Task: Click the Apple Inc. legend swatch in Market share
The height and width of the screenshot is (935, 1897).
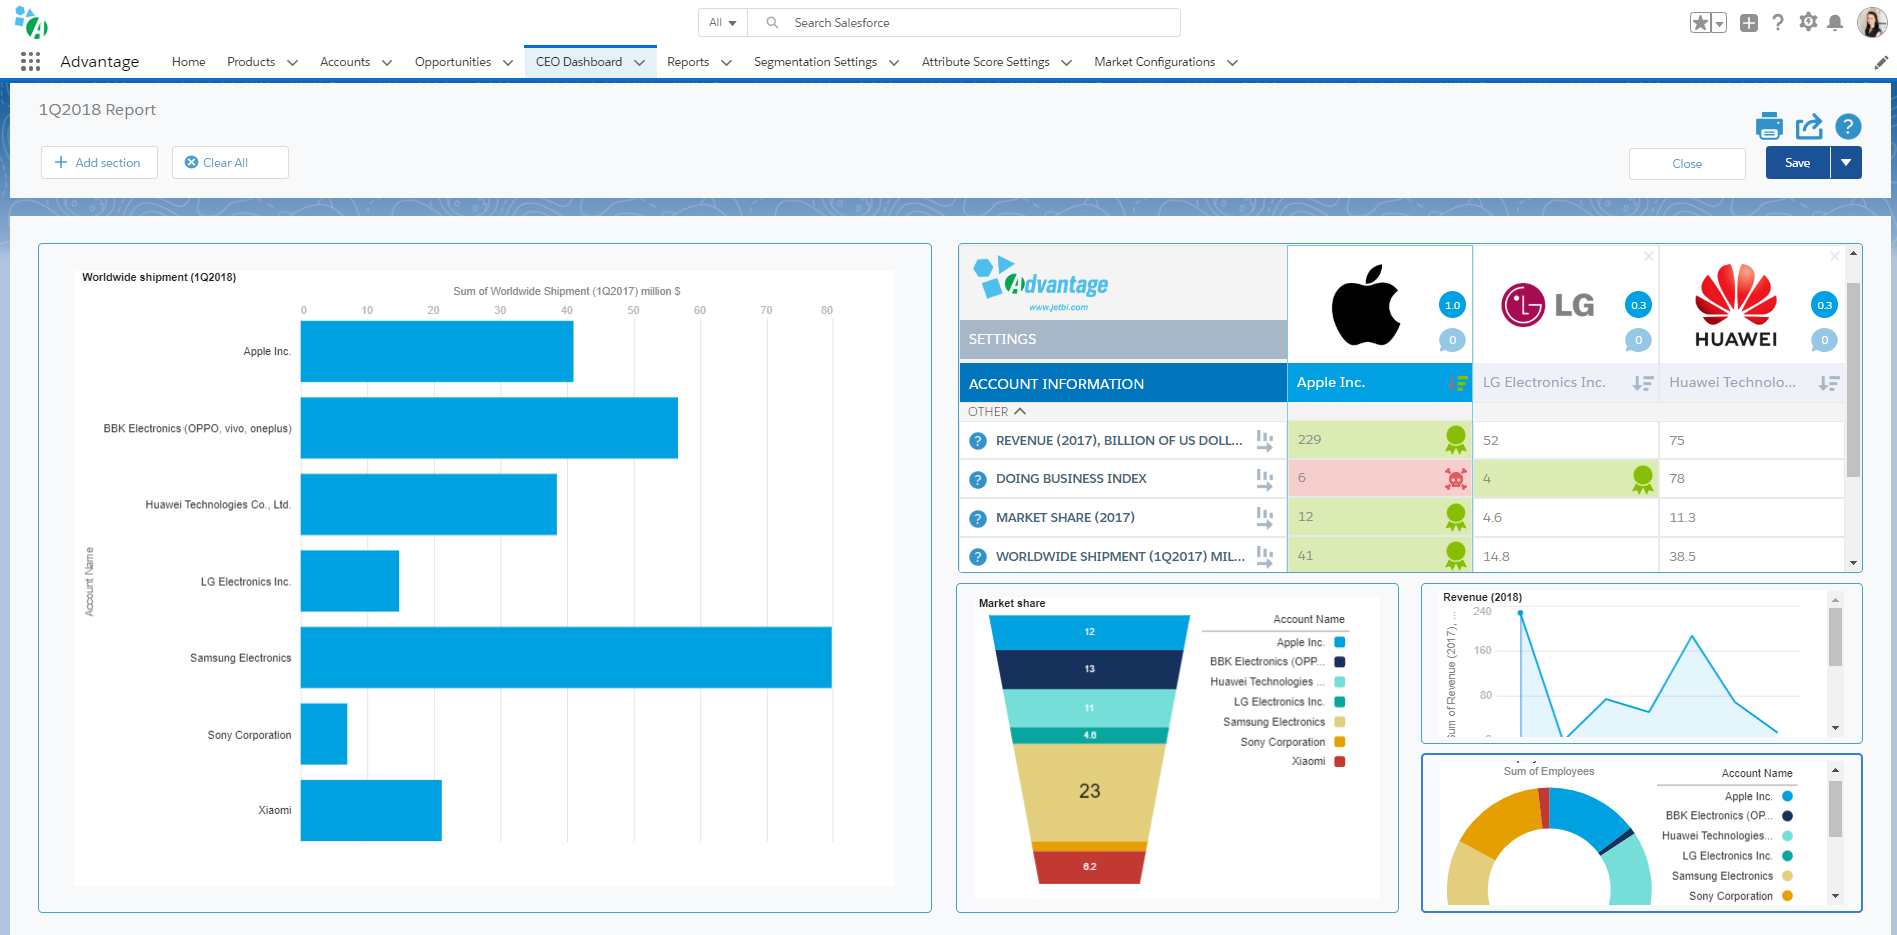Action: 1340,642
